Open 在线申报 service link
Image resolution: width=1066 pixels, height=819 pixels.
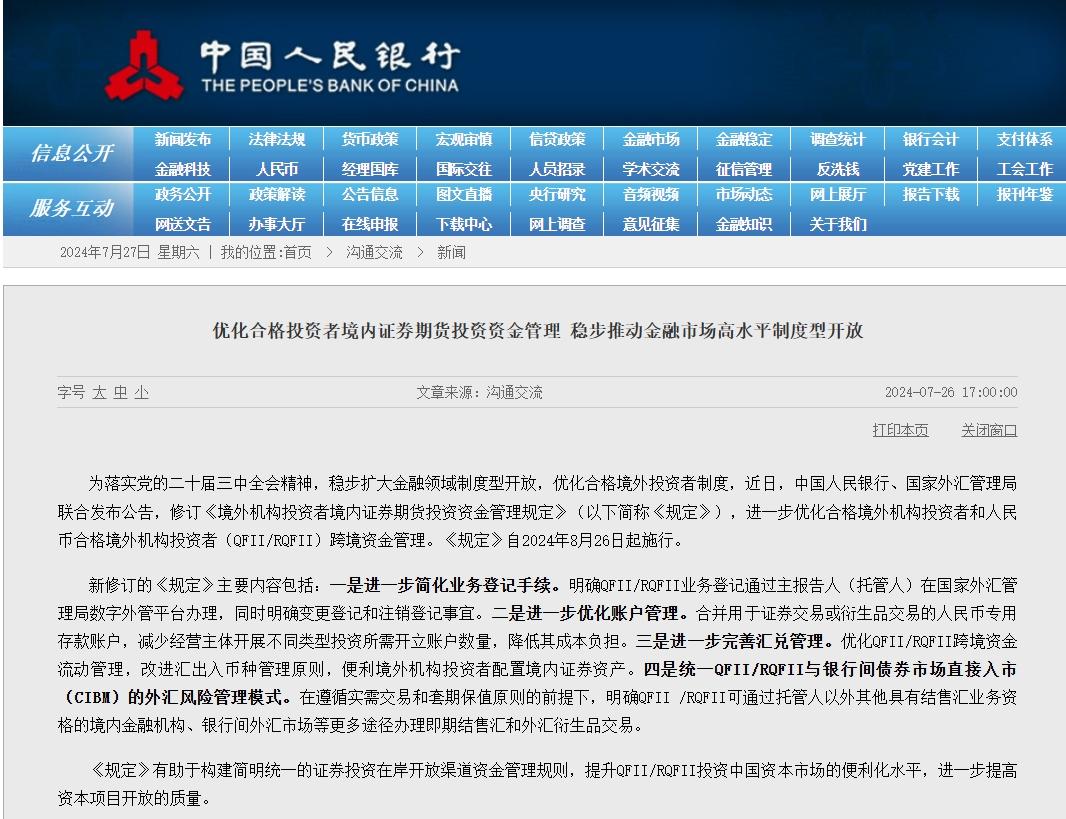370,224
